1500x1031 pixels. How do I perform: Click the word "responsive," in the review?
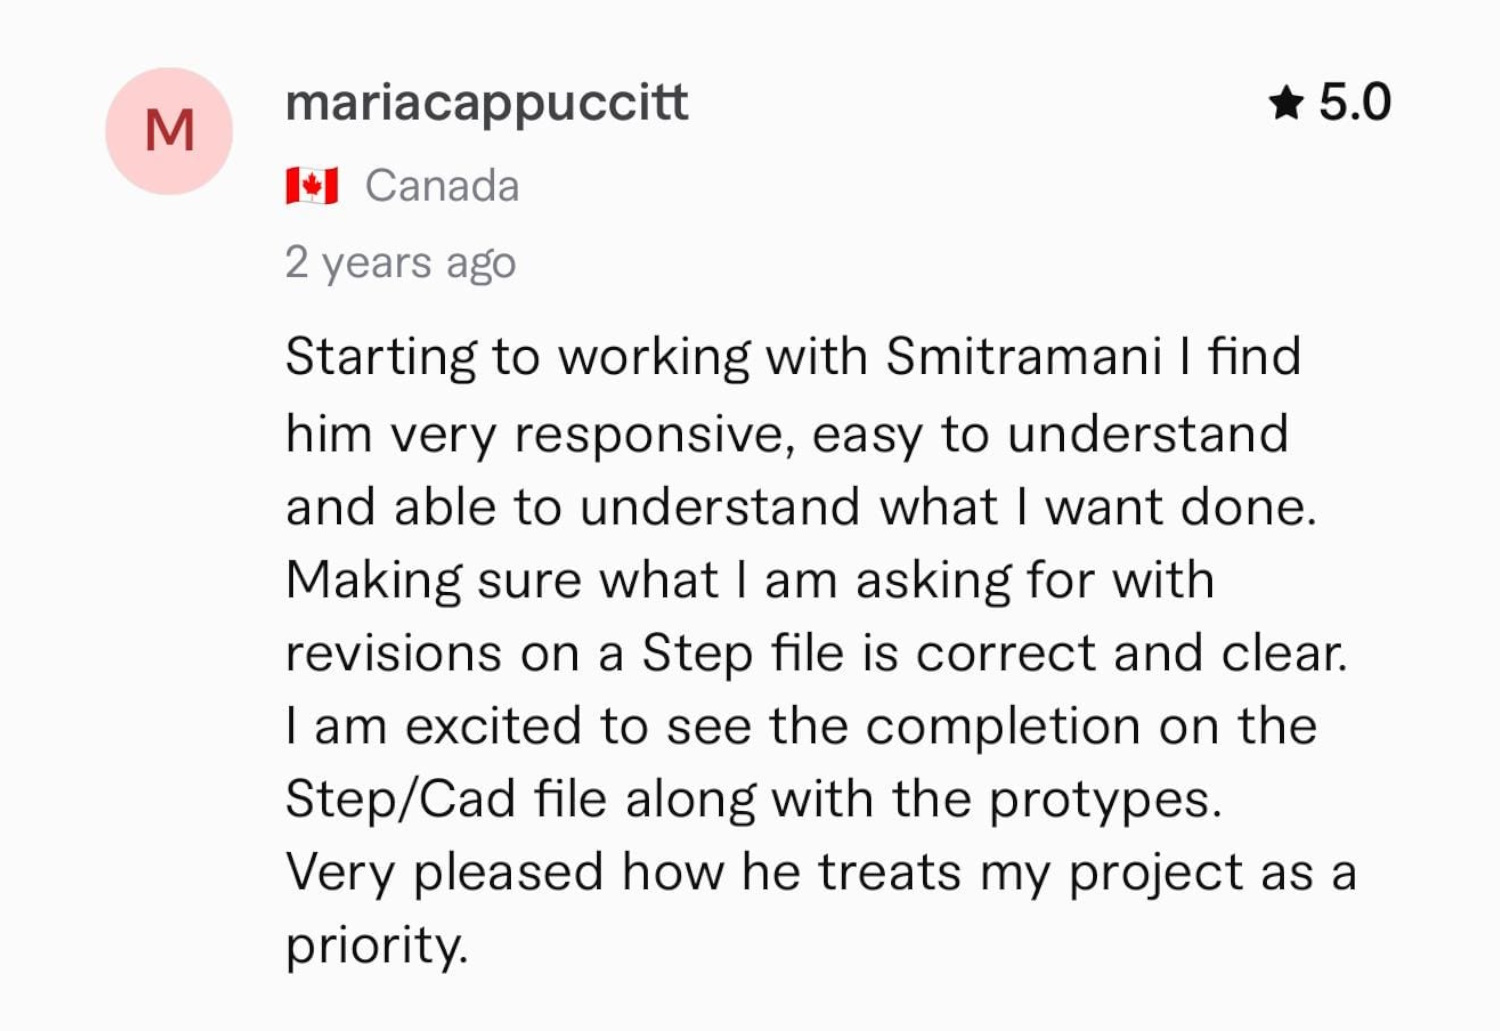pos(654,434)
